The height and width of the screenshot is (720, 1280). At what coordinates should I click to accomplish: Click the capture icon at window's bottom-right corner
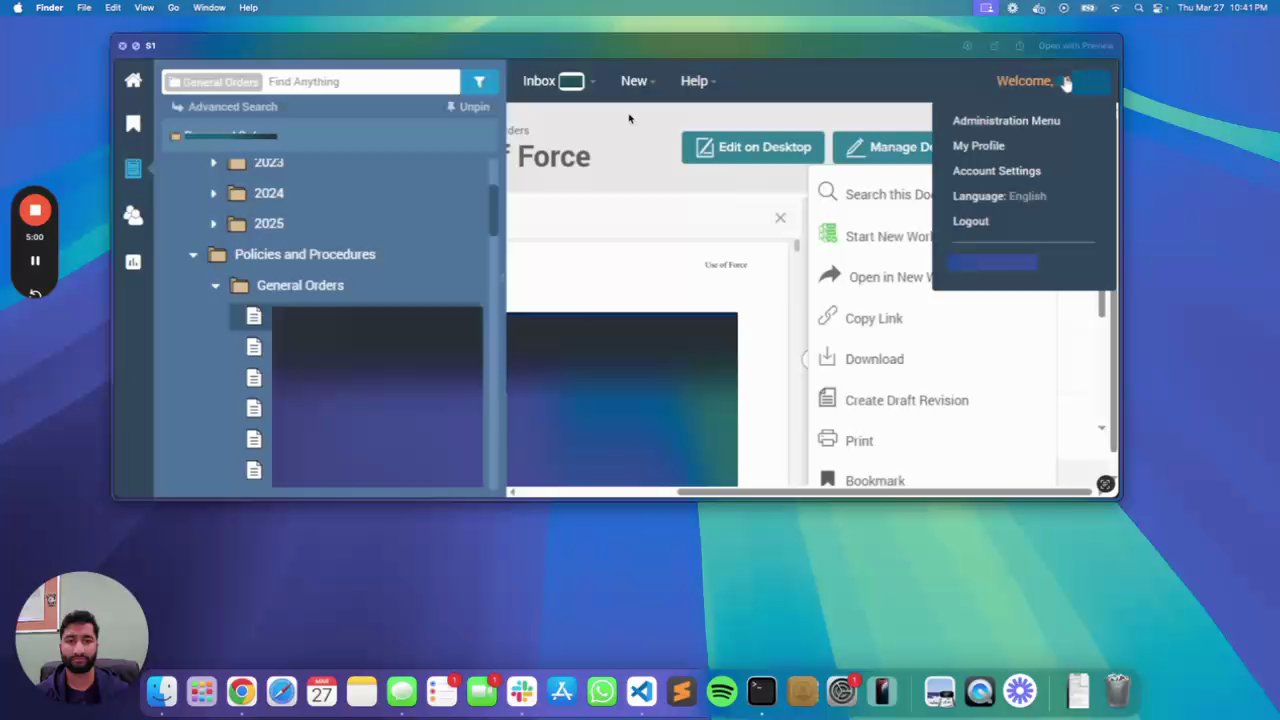point(1105,484)
